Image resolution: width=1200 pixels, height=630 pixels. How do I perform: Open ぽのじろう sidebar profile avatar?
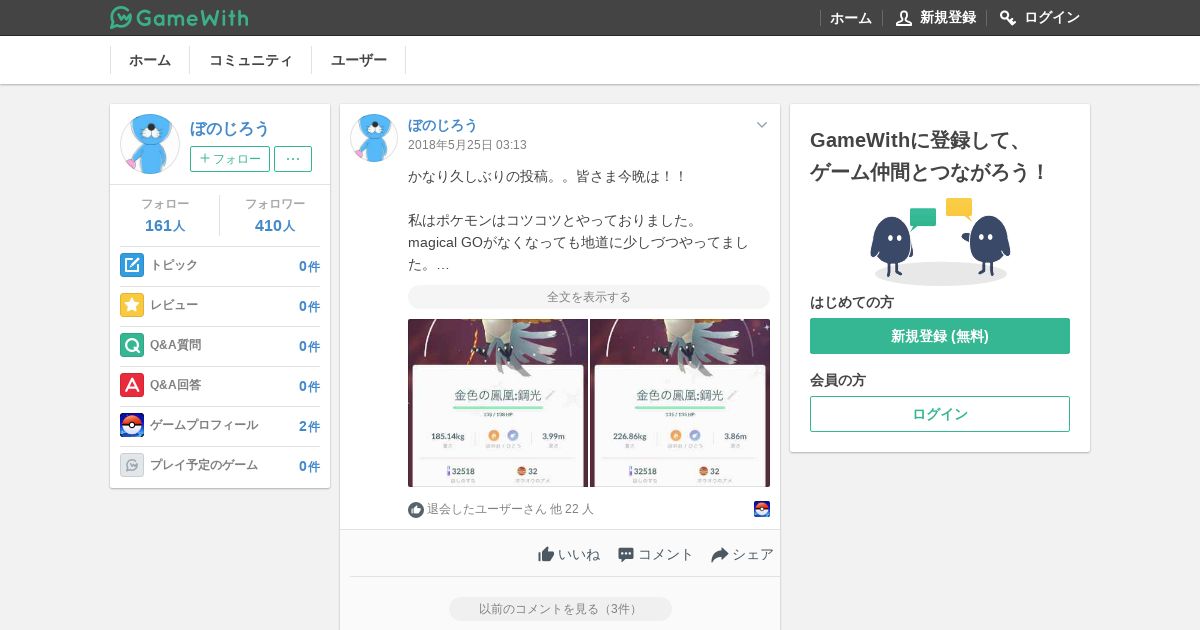(x=150, y=144)
